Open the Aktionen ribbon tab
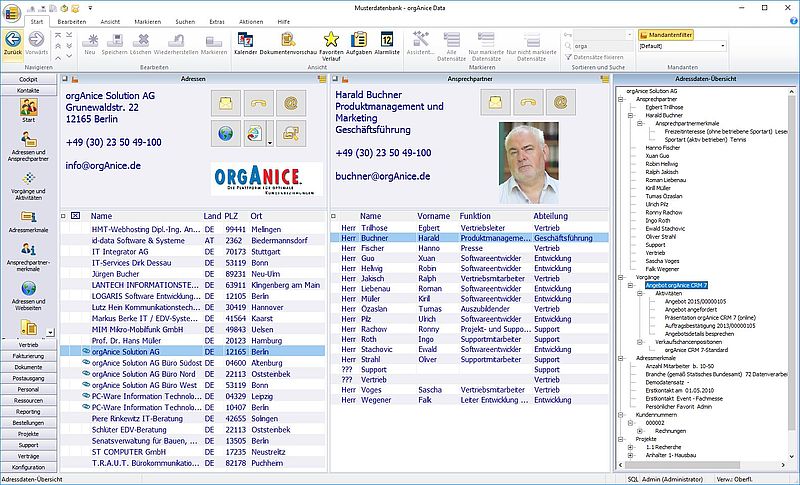The height and width of the screenshot is (485, 800). [x=251, y=22]
